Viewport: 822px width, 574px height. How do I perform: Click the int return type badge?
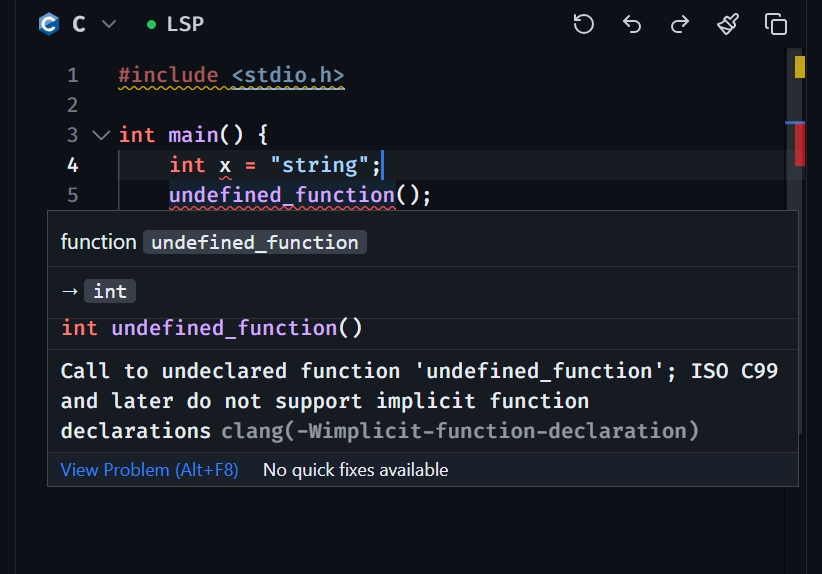110,291
